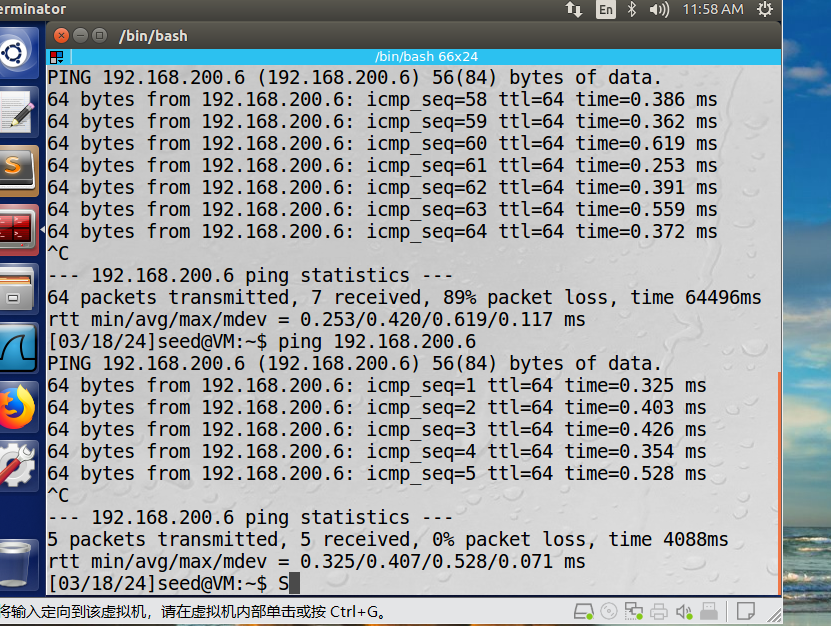
Task: Launch Wireshark from the dock
Action: pos(18,348)
